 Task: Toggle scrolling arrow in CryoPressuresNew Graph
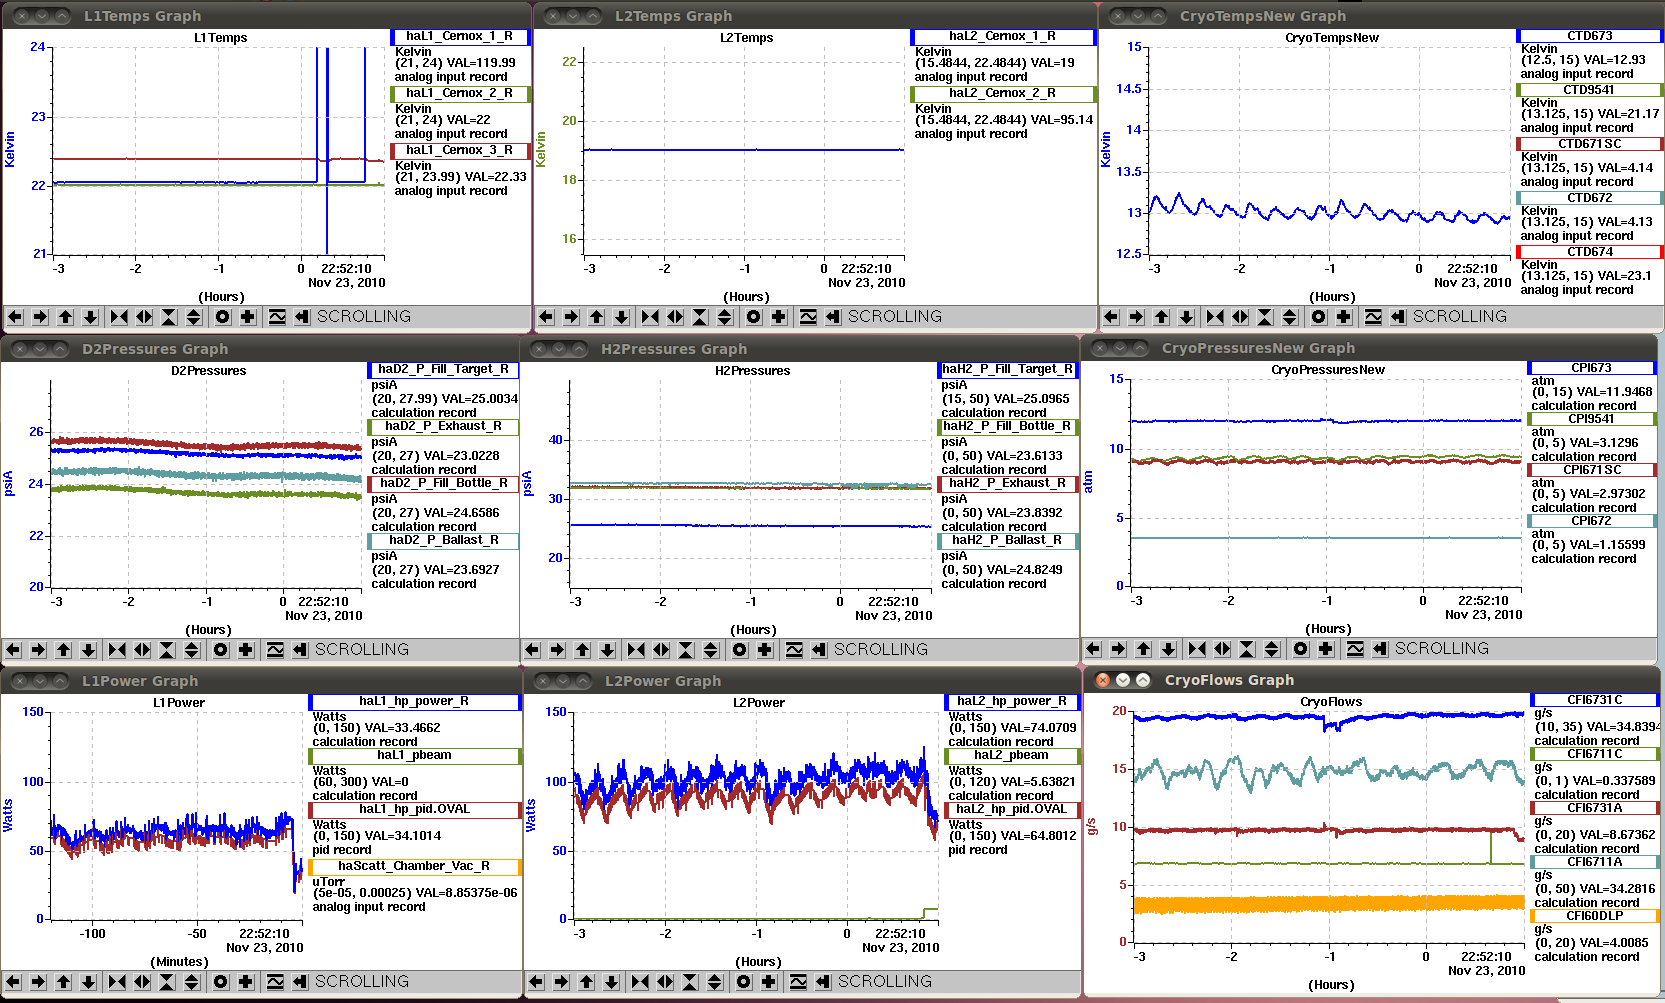coord(1379,649)
